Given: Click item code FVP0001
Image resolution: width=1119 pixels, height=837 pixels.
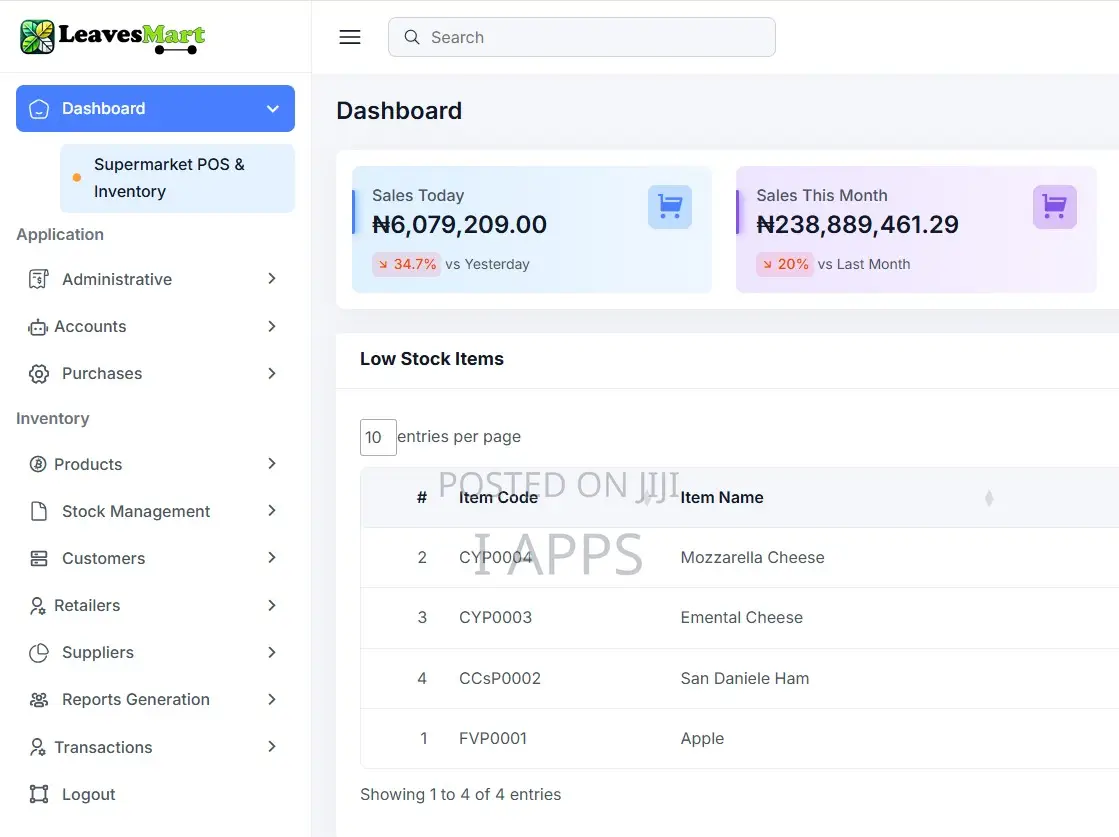Looking at the screenshot, I should pyautogui.click(x=492, y=739).
